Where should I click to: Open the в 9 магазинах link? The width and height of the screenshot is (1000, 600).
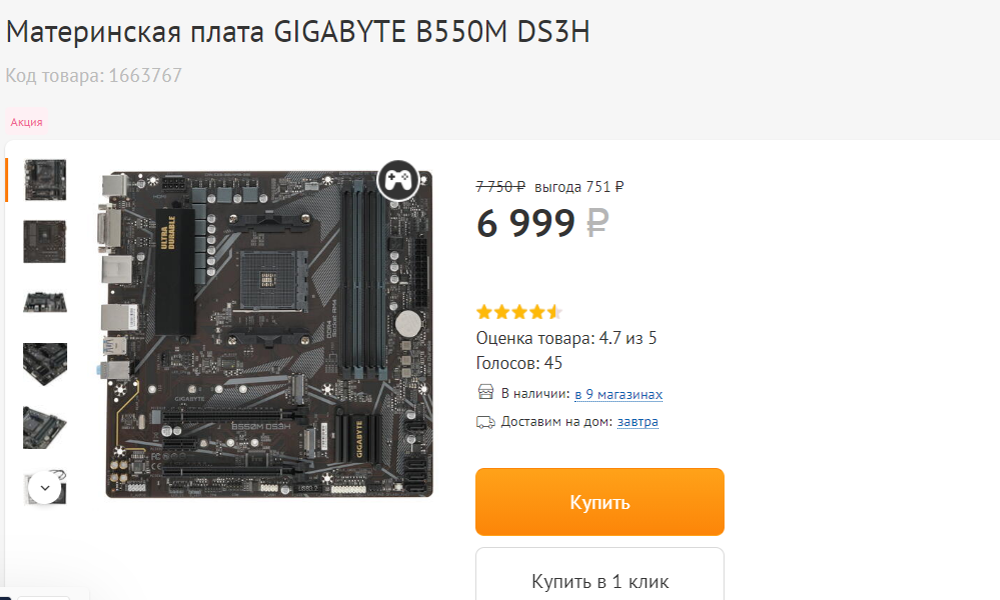(x=619, y=394)
